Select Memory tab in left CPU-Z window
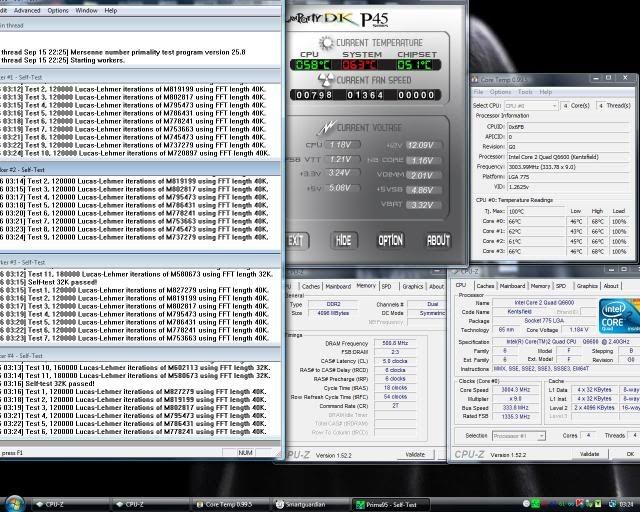Viewport: 640px width, 512px height. (366, 286)
